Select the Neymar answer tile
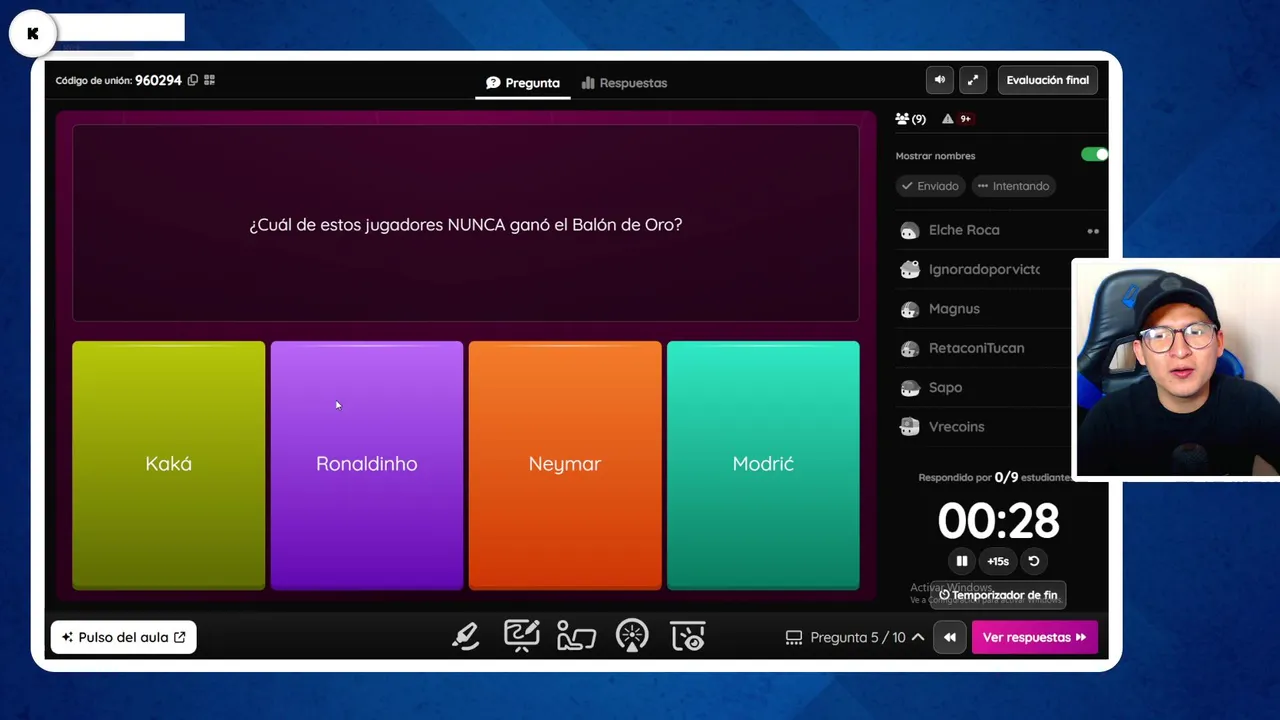 point(565,465)
